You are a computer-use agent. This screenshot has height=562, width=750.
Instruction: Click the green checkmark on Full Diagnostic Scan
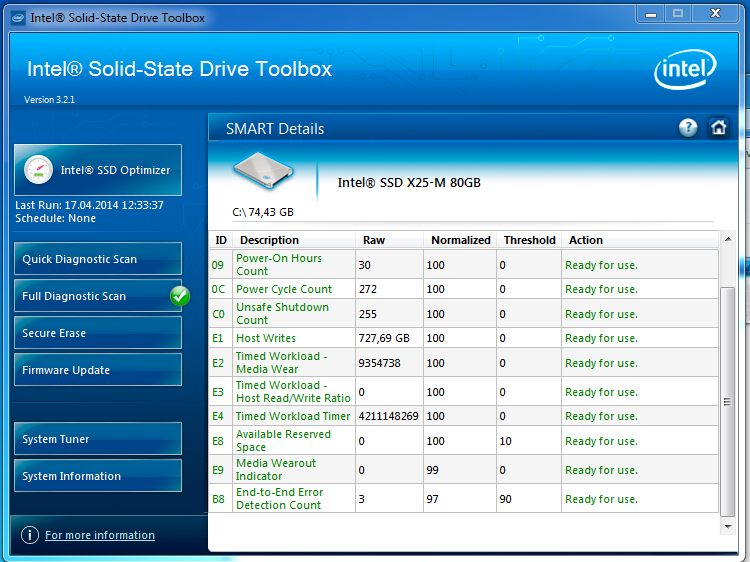coord(180,296)
